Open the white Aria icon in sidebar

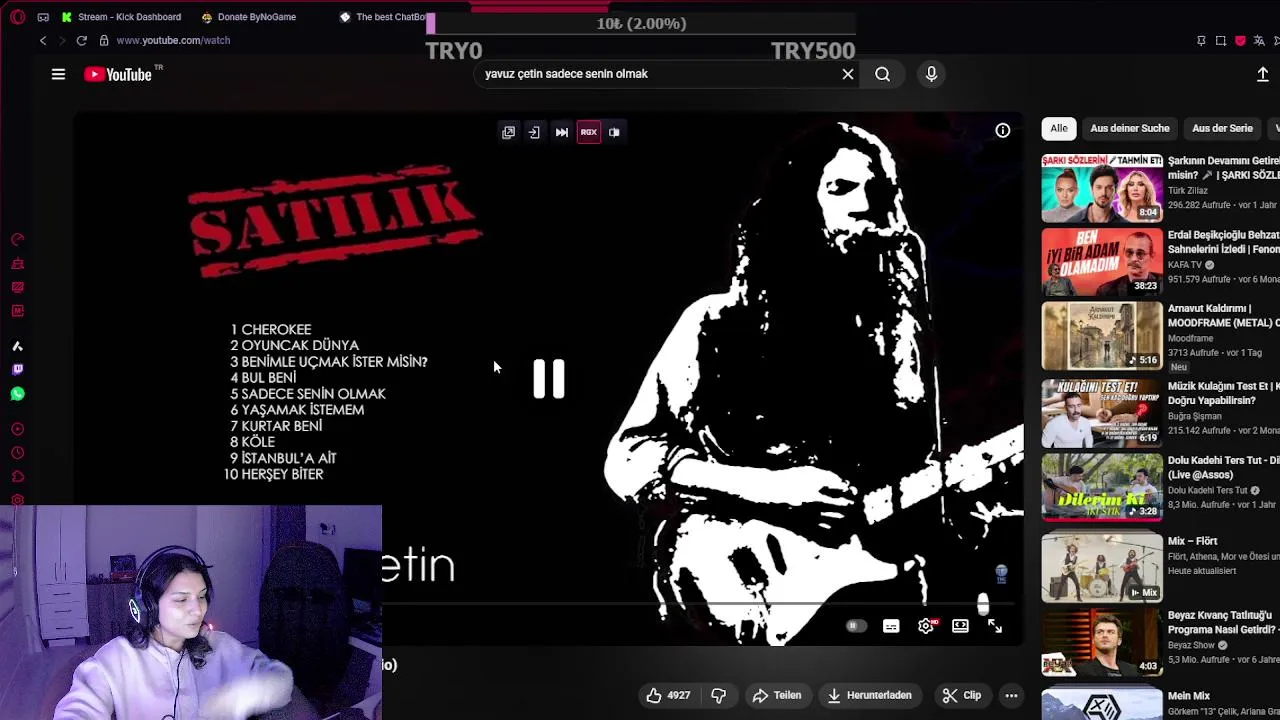(17, 346)
